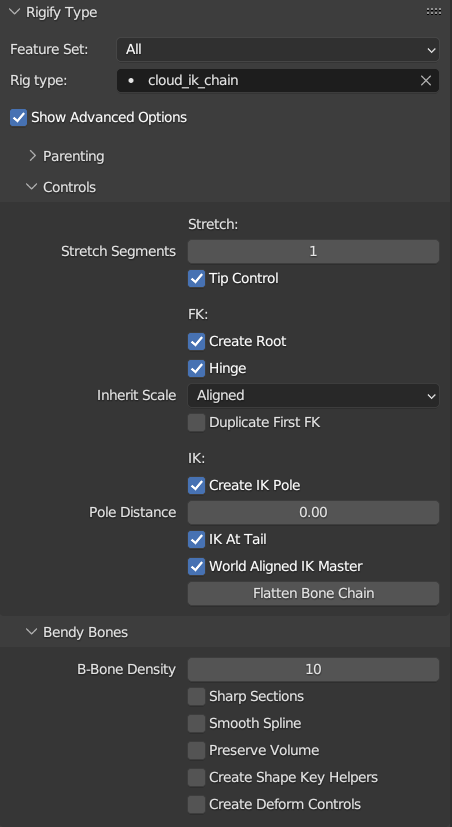Enable Preserve Volume checkbox
The image size is (452, 827).
[x=196, y=750]
